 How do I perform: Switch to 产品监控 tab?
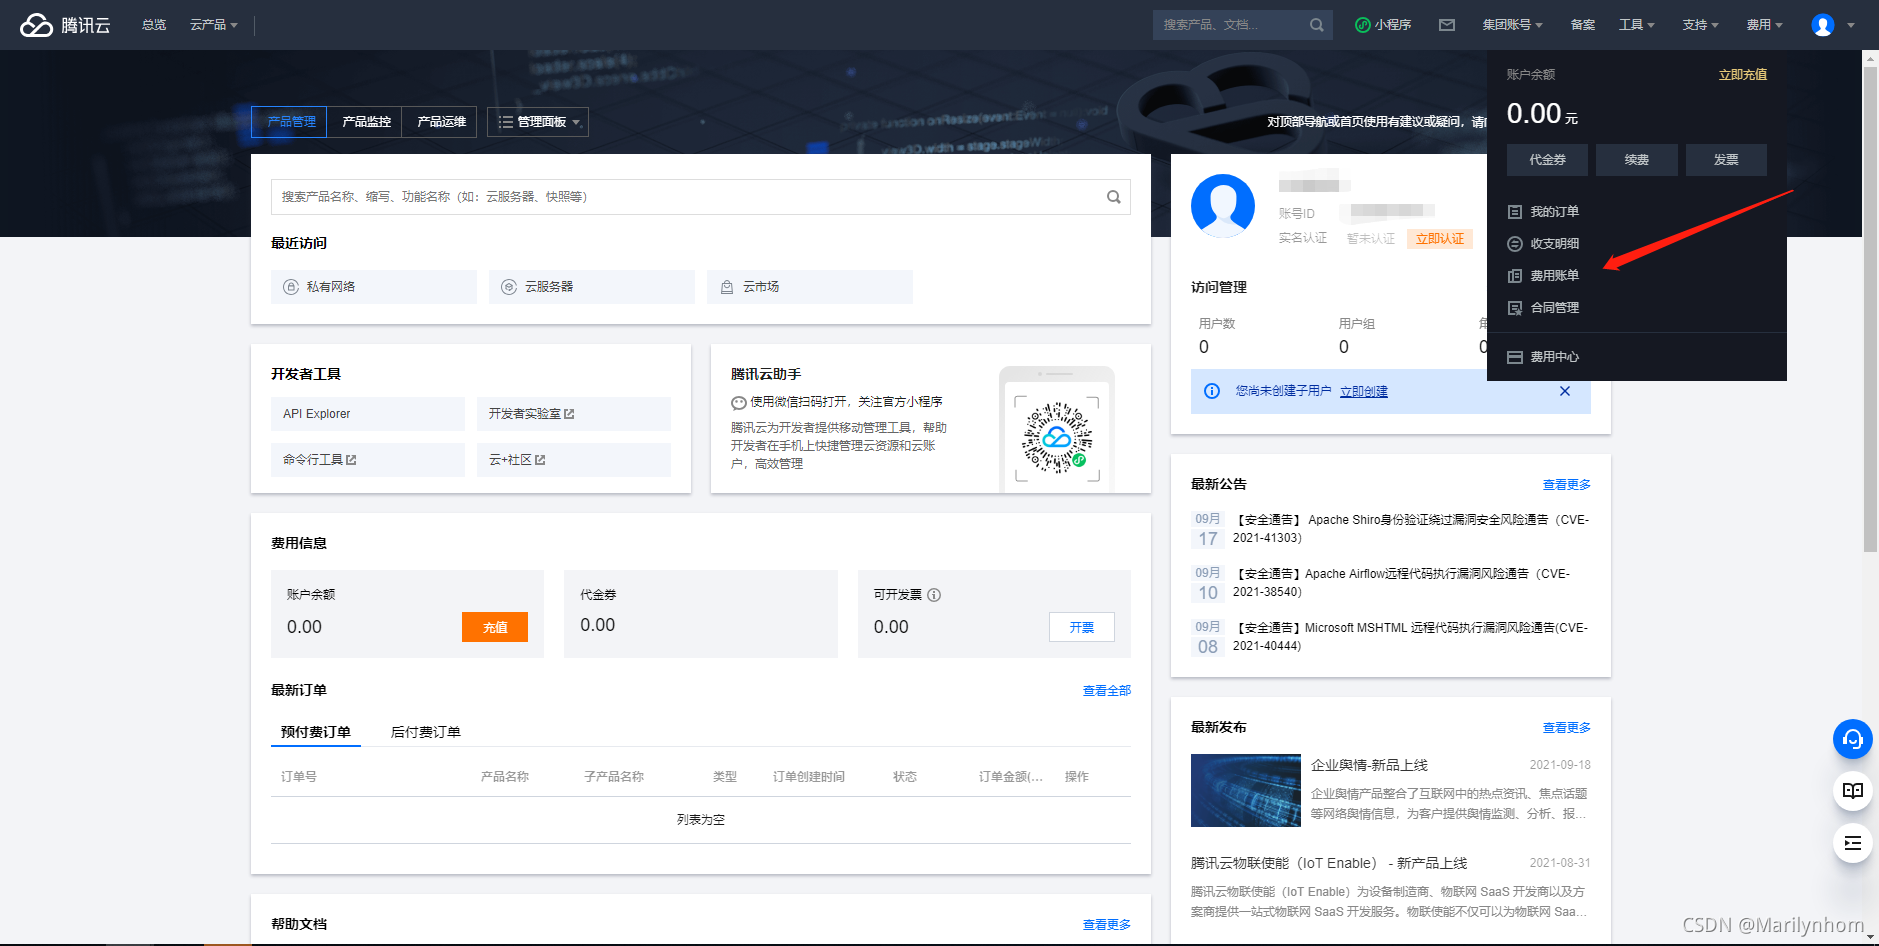365,122
